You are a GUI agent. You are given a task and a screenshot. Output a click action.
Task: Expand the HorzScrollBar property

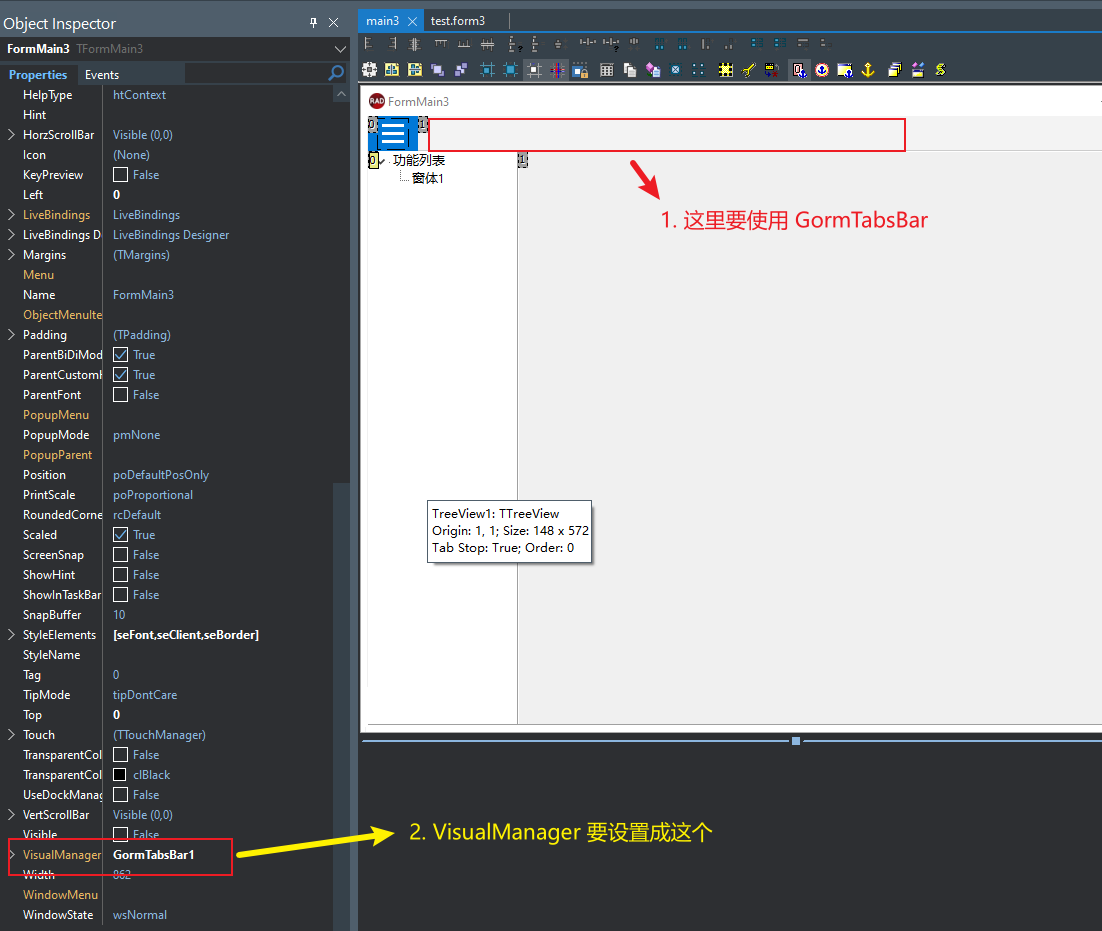11,134
